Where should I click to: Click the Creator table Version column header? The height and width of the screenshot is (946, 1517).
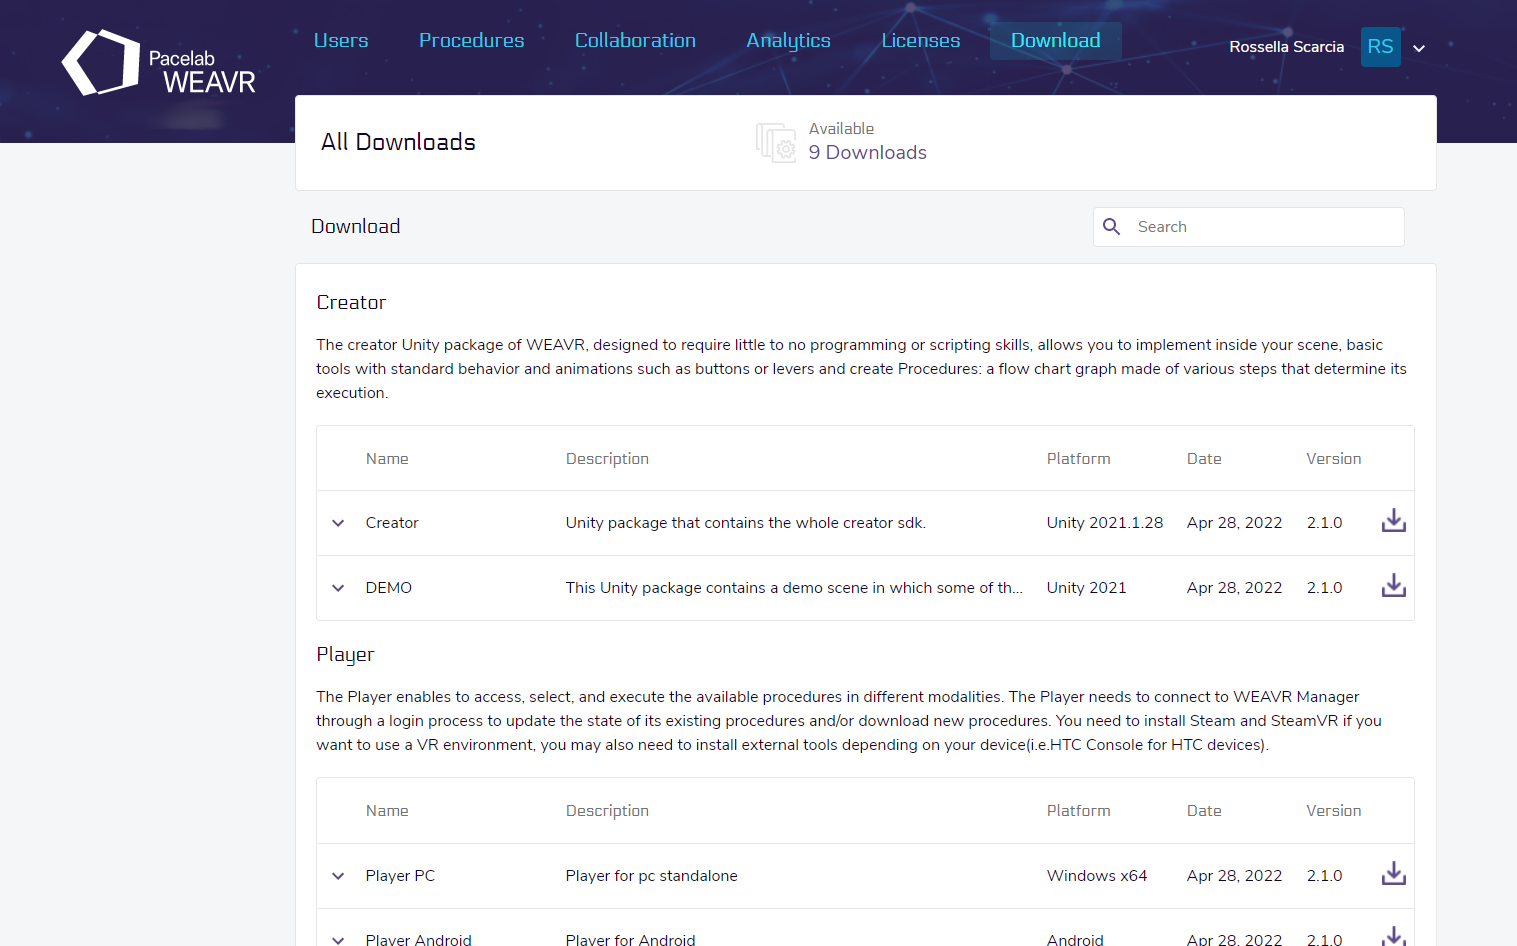click(1333, 459)
